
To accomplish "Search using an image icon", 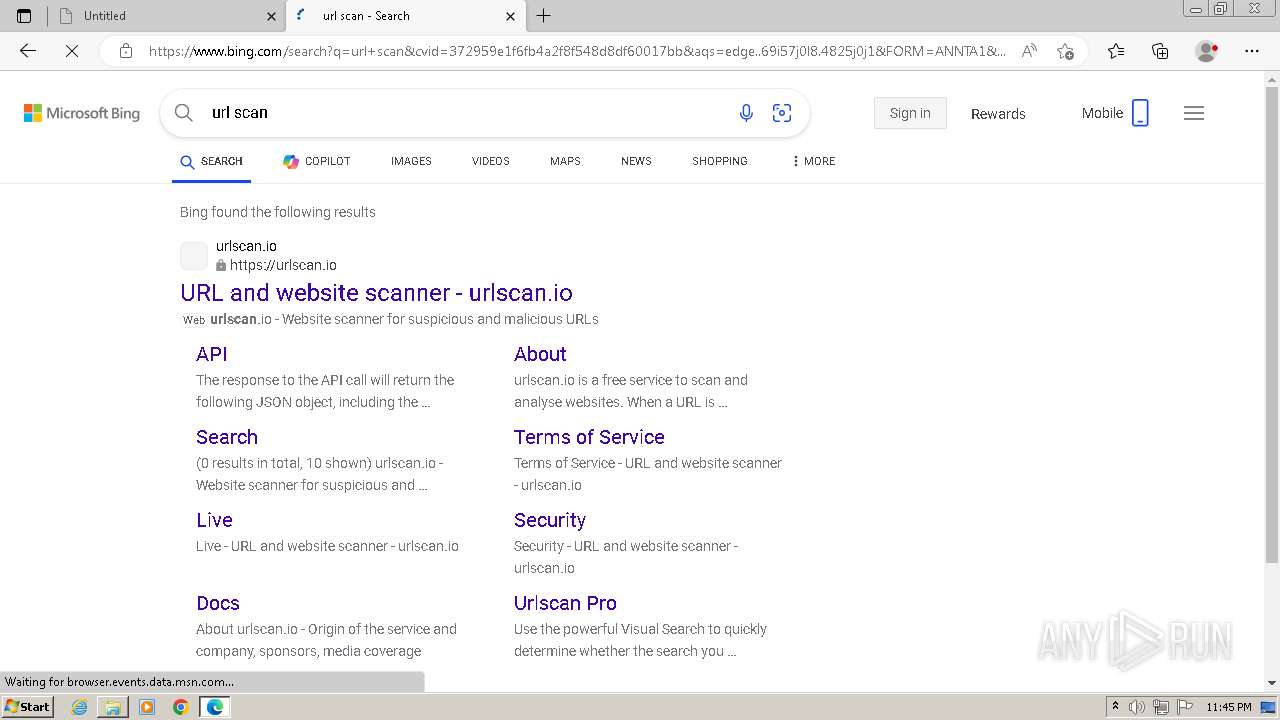I will point(782,113).
